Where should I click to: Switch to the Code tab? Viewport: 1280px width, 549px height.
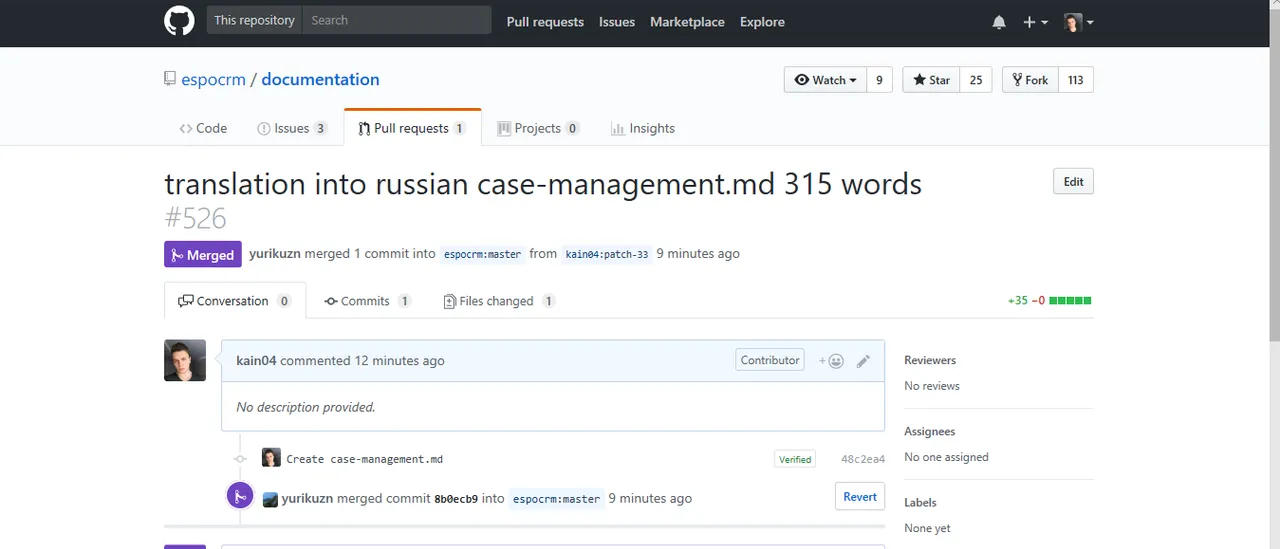pyautogui.click(x=203, y=128)
